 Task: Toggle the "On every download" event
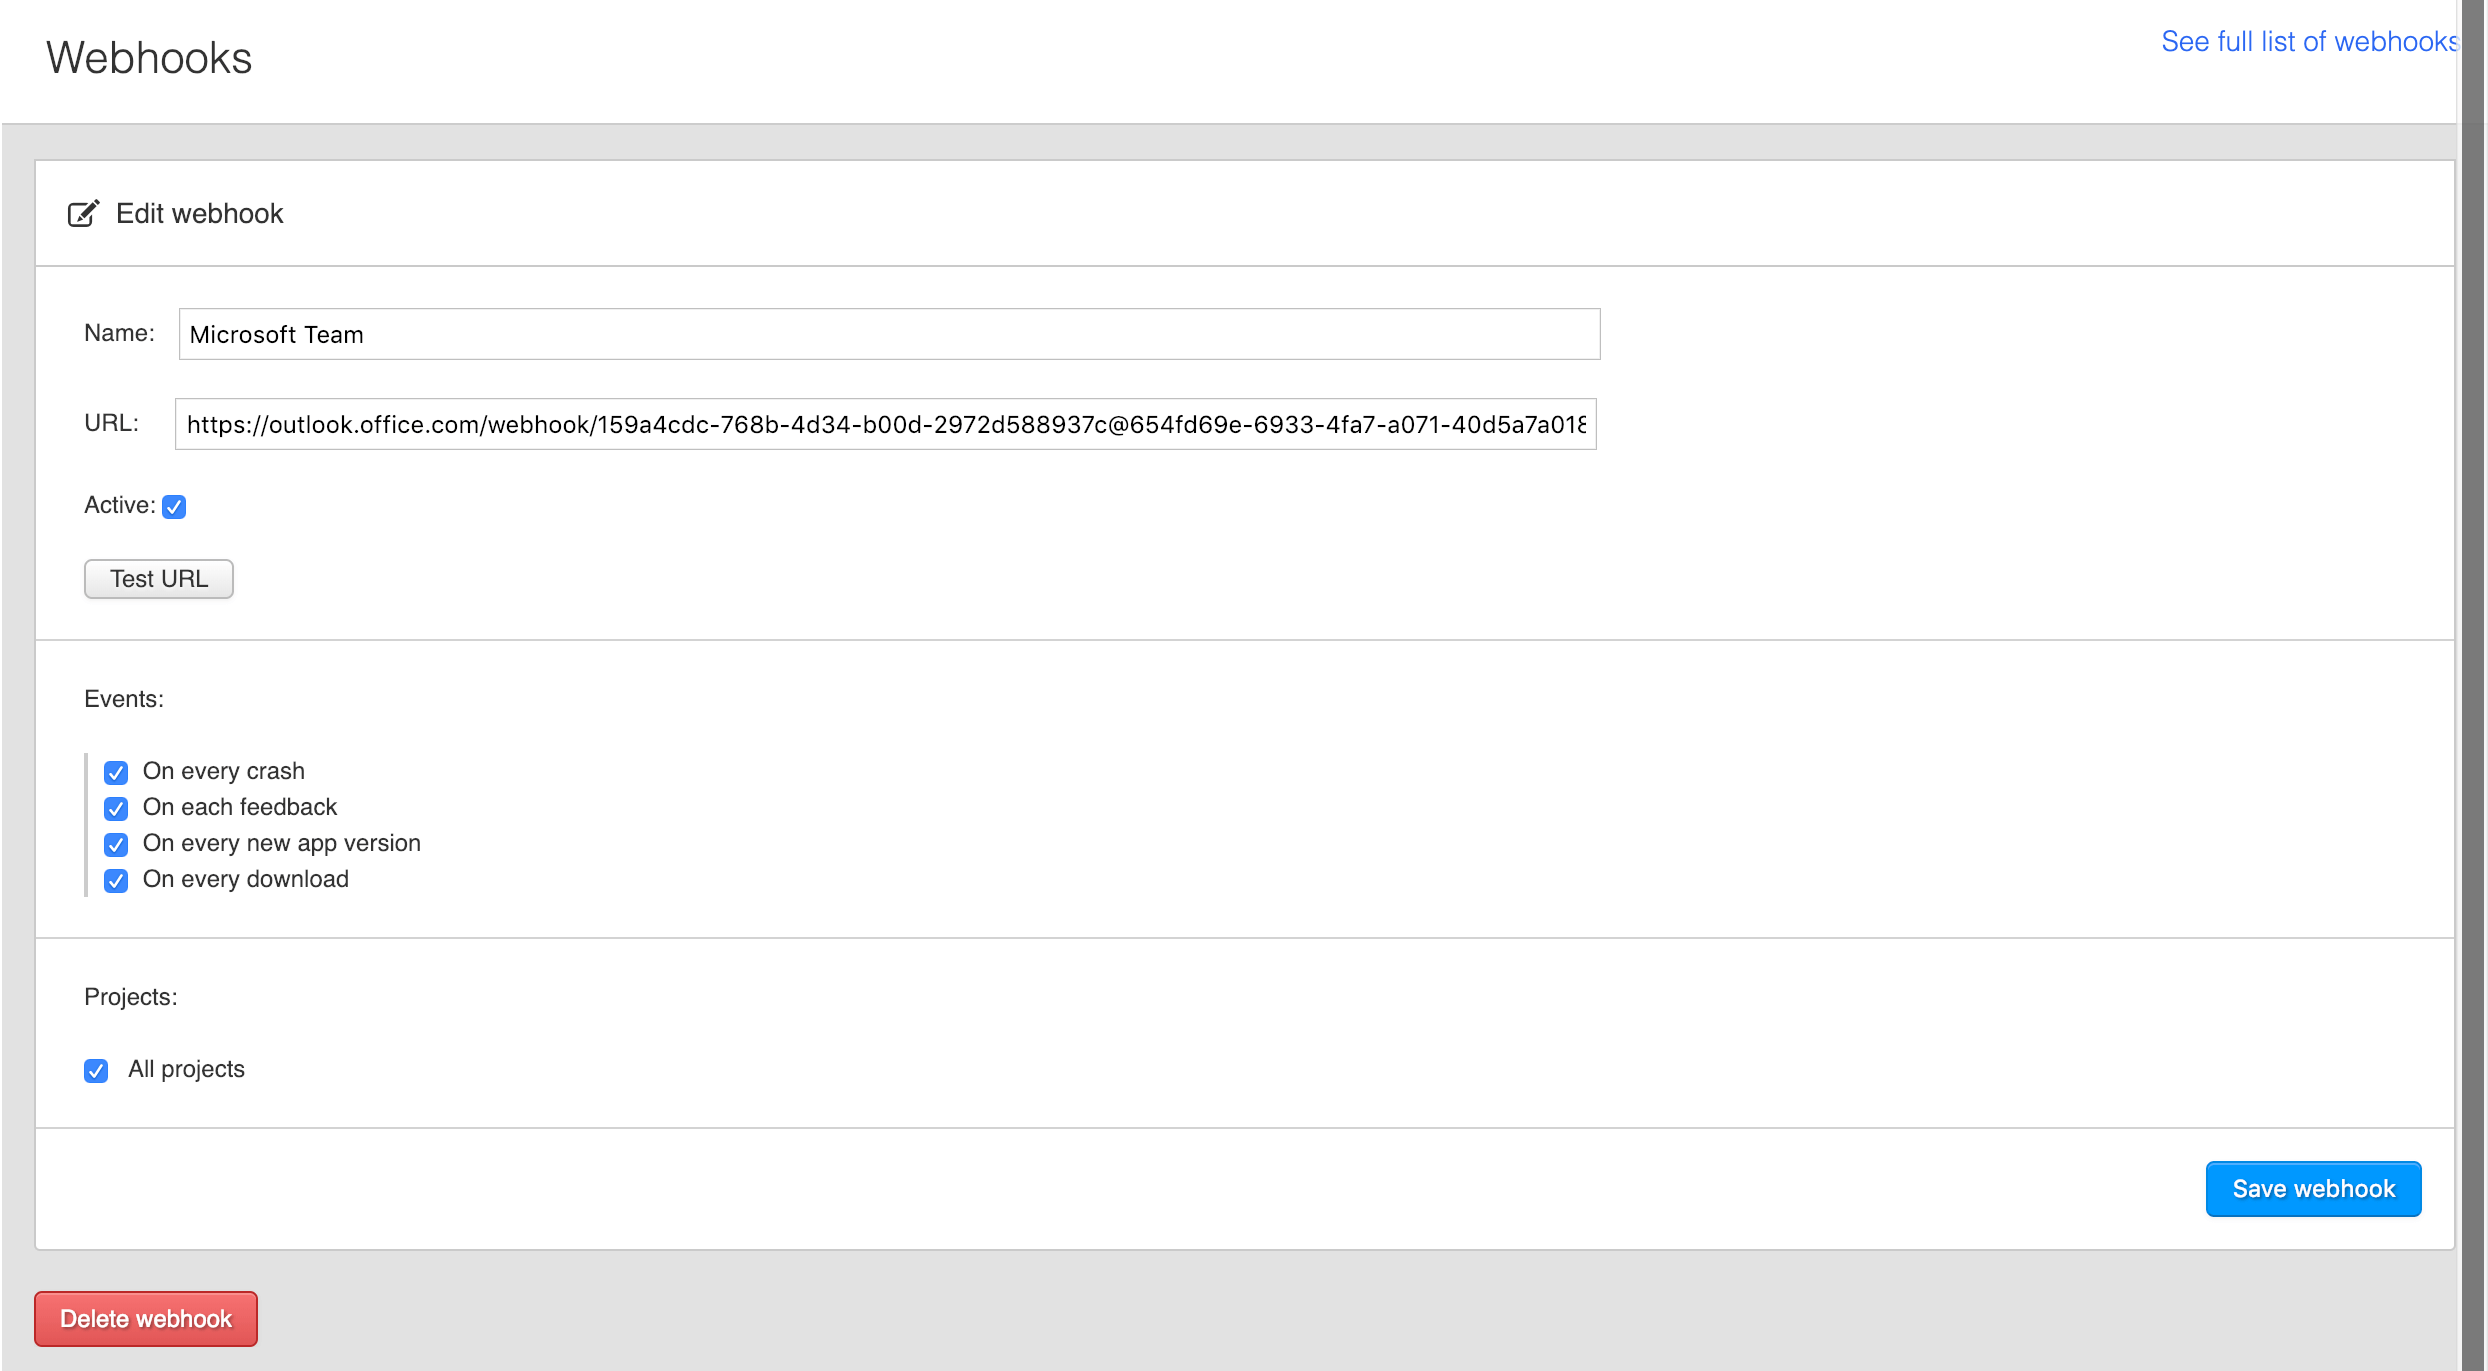(x=116, y=881)
